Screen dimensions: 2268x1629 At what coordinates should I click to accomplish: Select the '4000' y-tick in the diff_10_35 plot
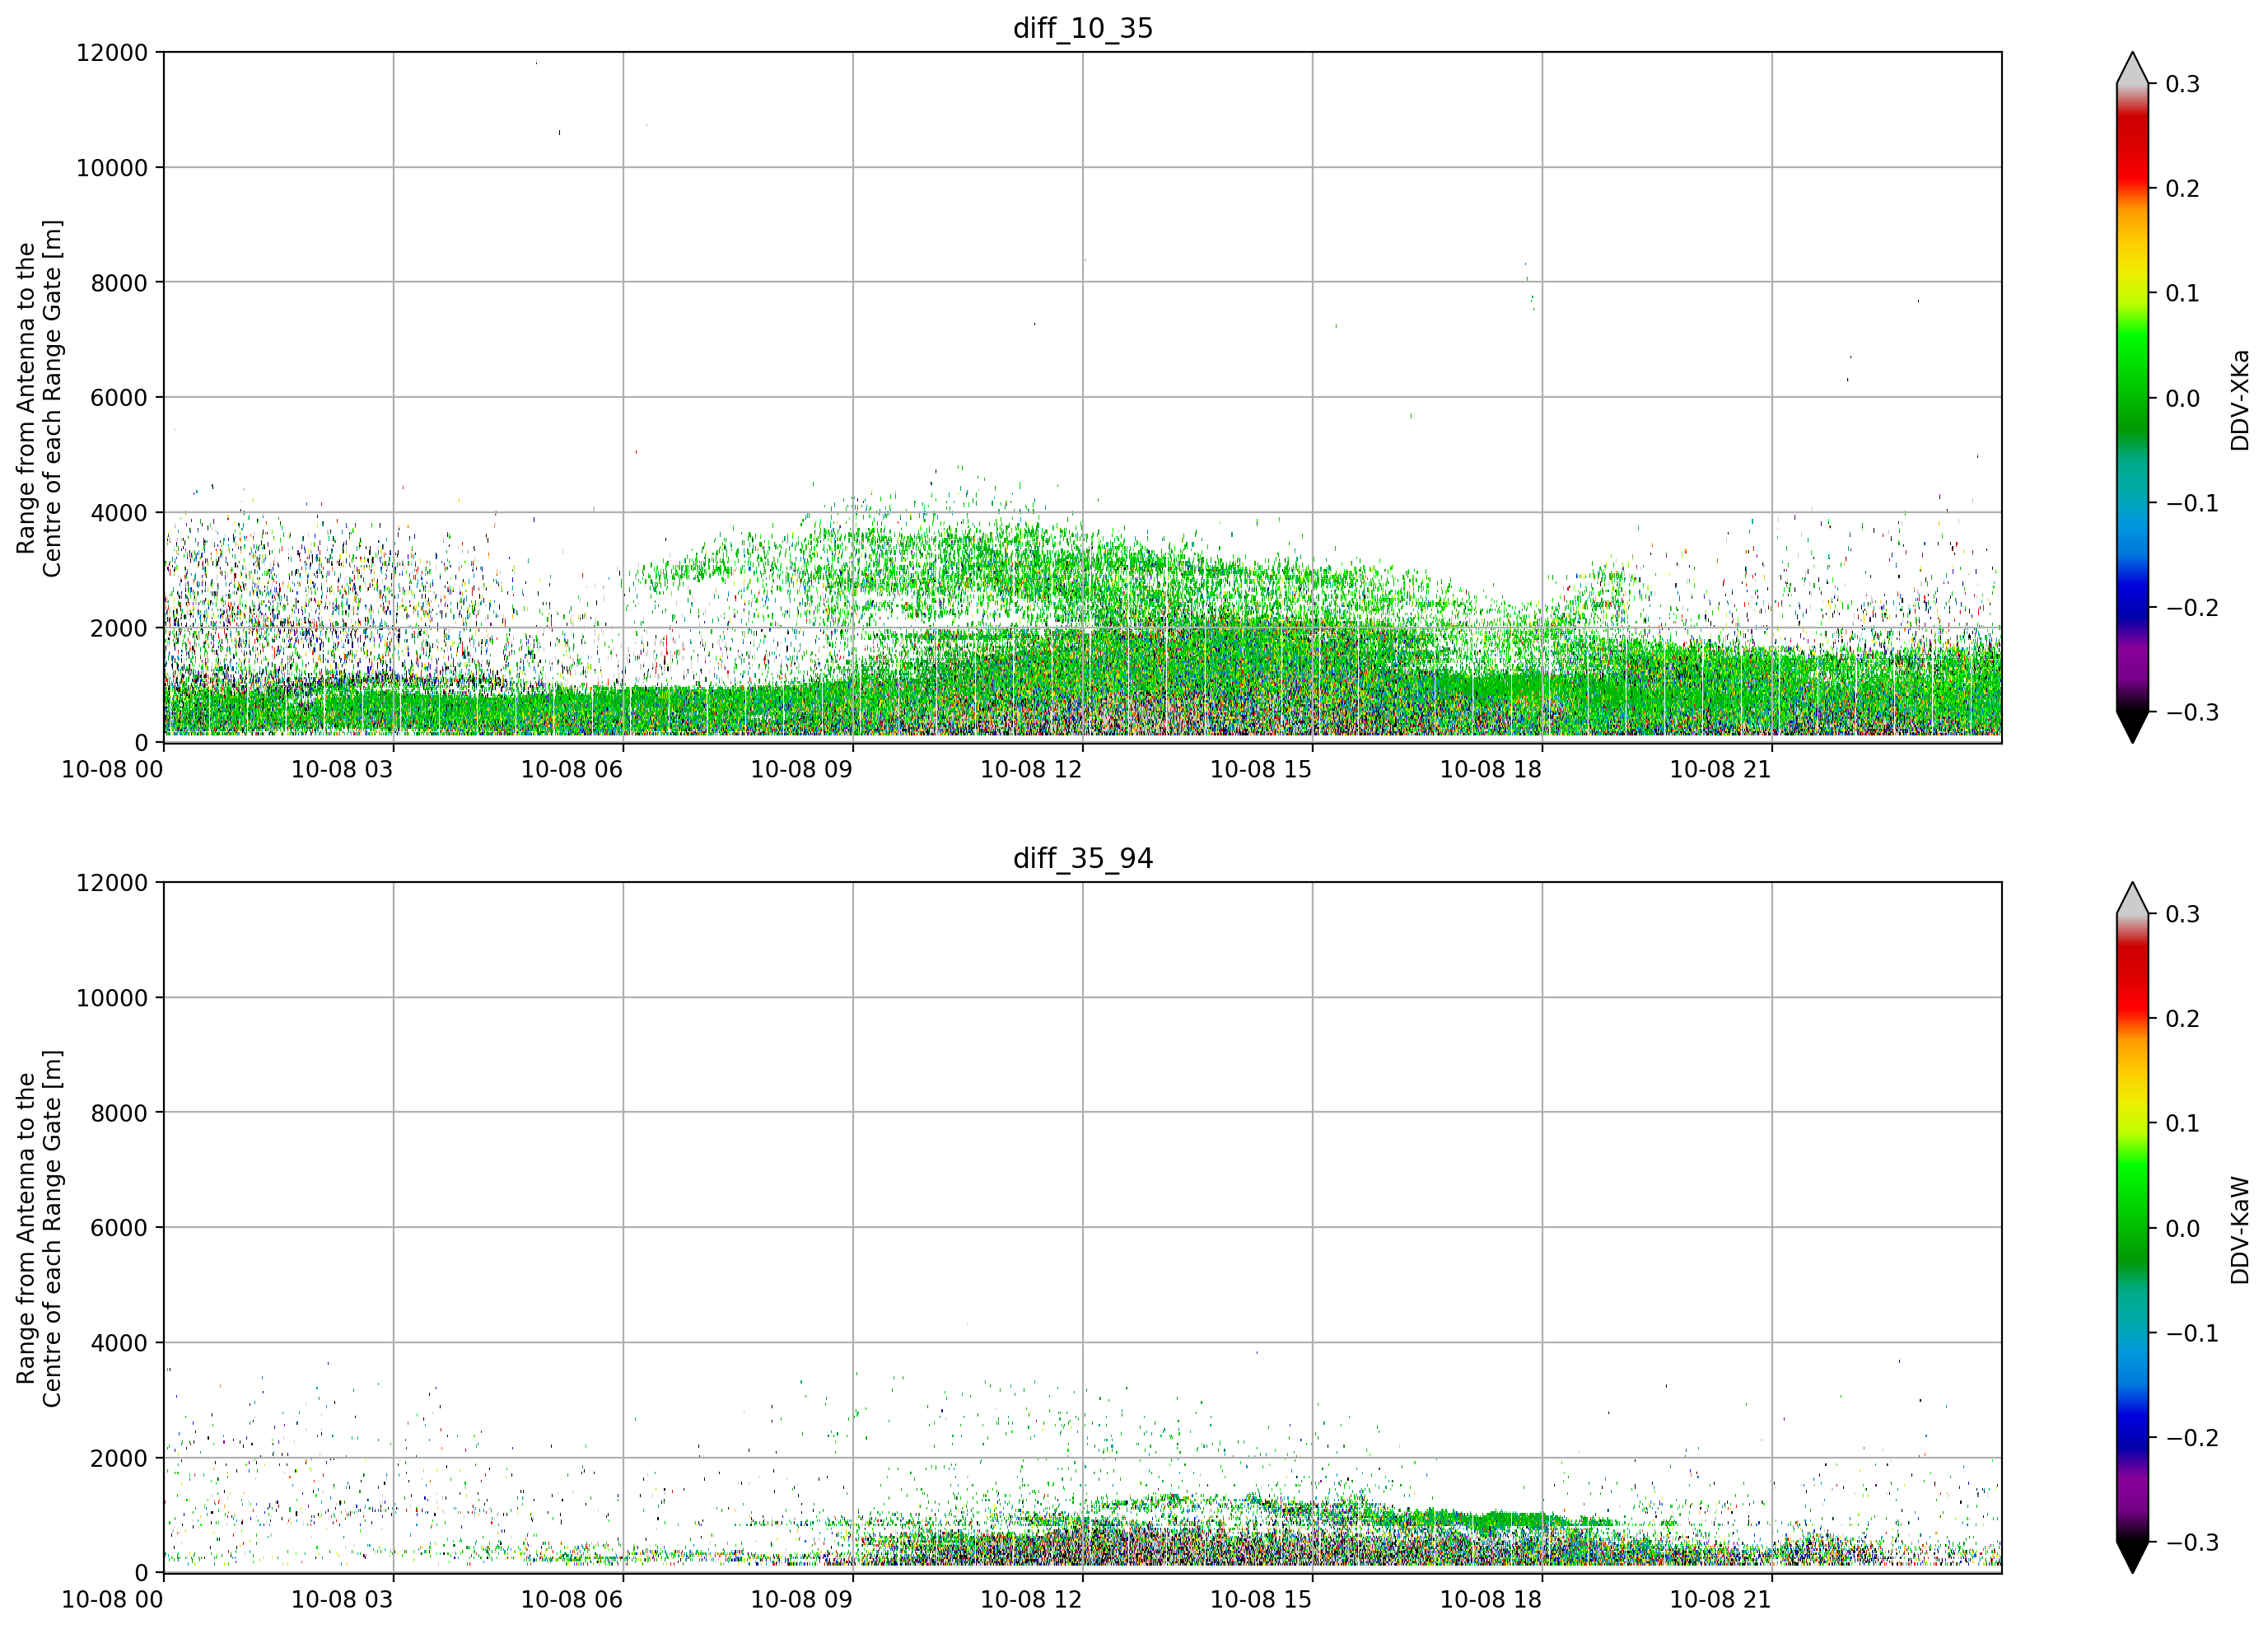[x=119, y=513]
